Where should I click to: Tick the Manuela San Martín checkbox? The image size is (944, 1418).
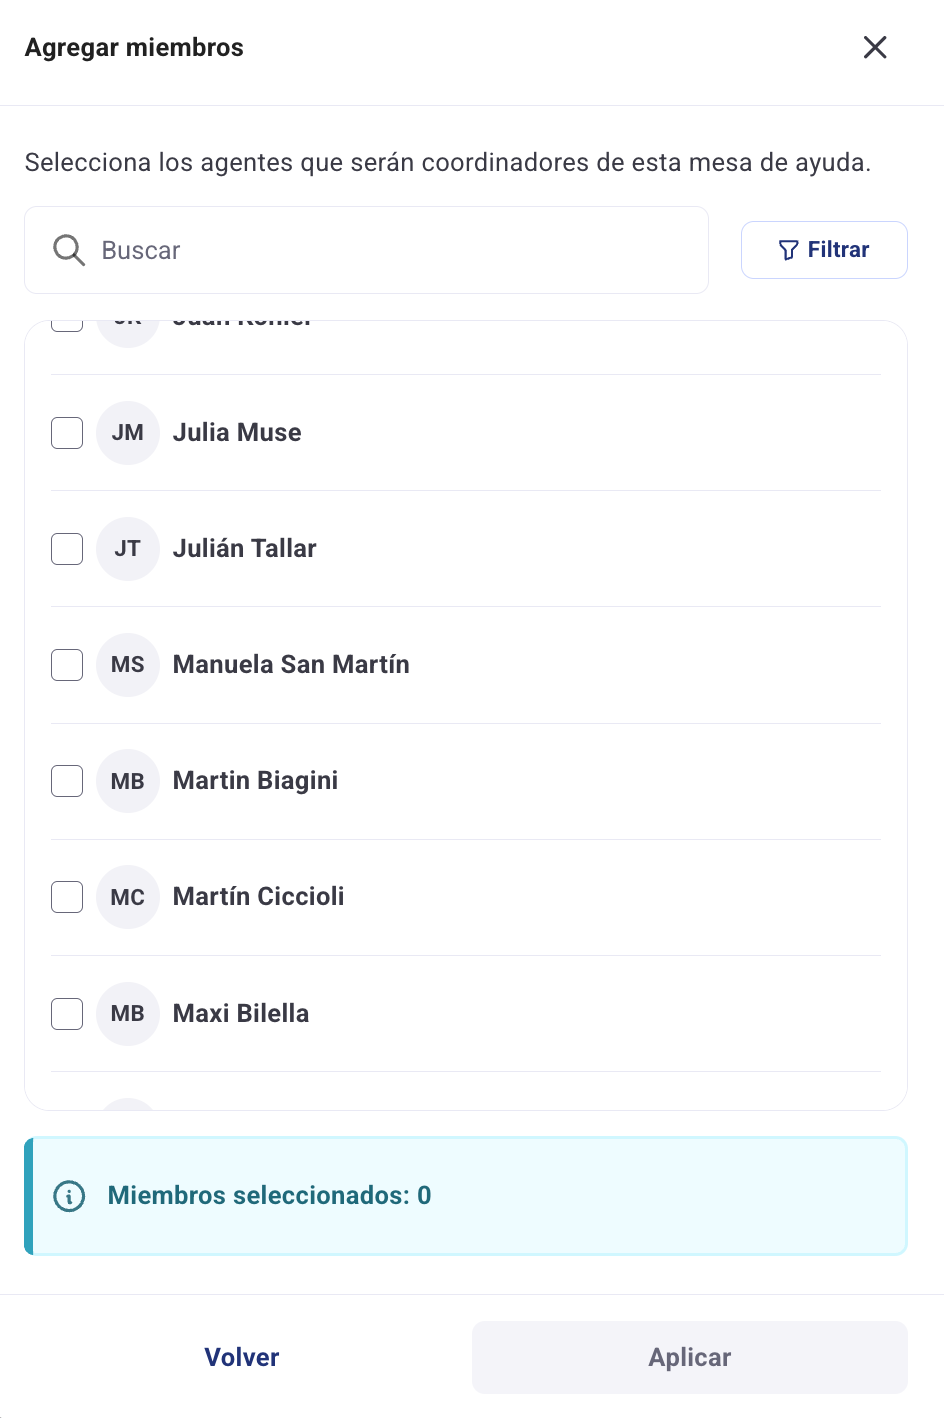(x=67, y=665)
